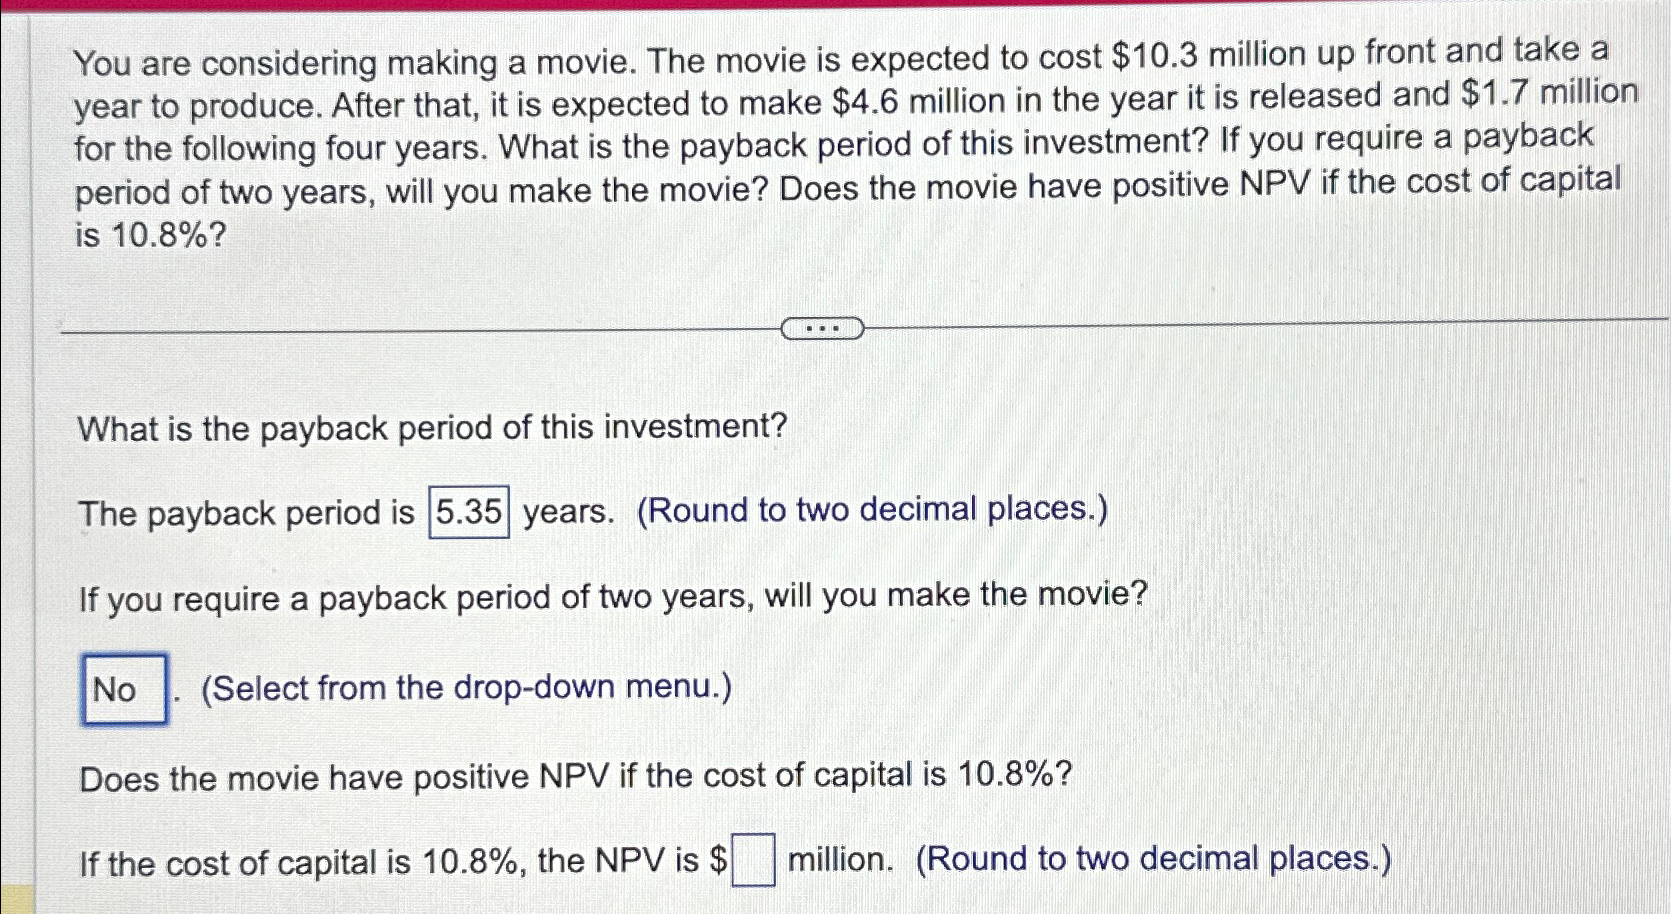Click the payback period question text
Viewport: 1671px width, 914px height.
click(430, 427)
